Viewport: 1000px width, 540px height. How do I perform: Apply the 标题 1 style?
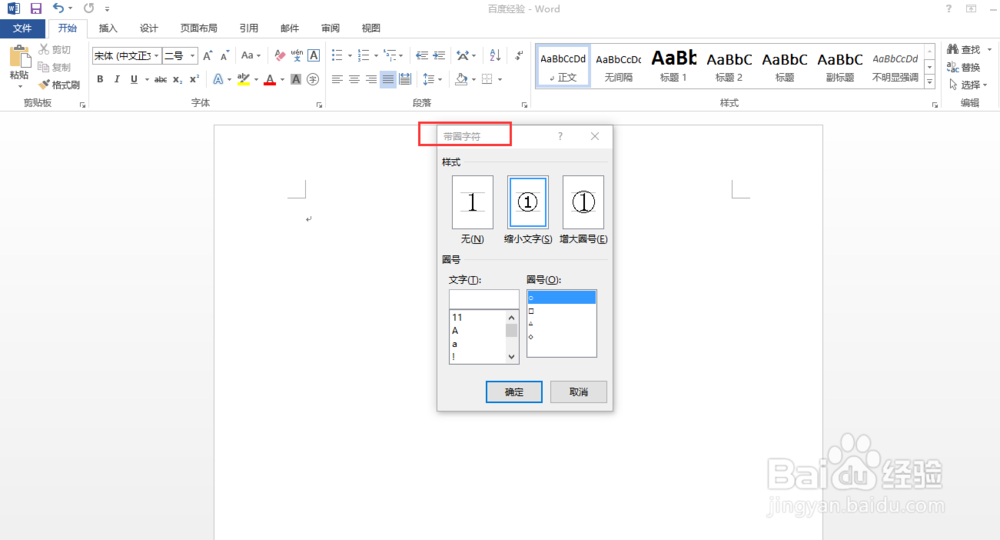(x=673, y=66)
